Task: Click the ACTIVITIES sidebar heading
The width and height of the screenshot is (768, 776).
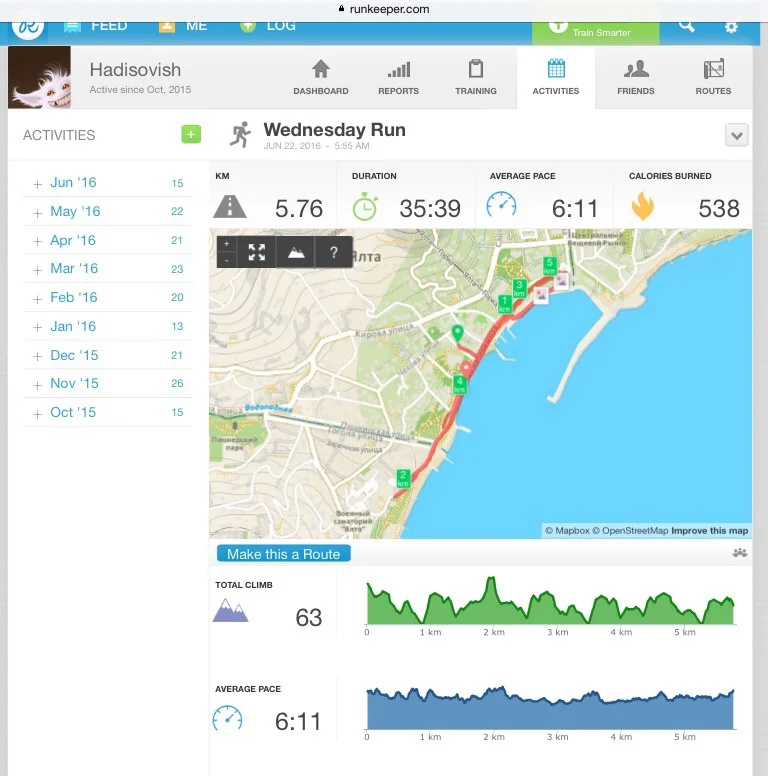Action: 59,135
